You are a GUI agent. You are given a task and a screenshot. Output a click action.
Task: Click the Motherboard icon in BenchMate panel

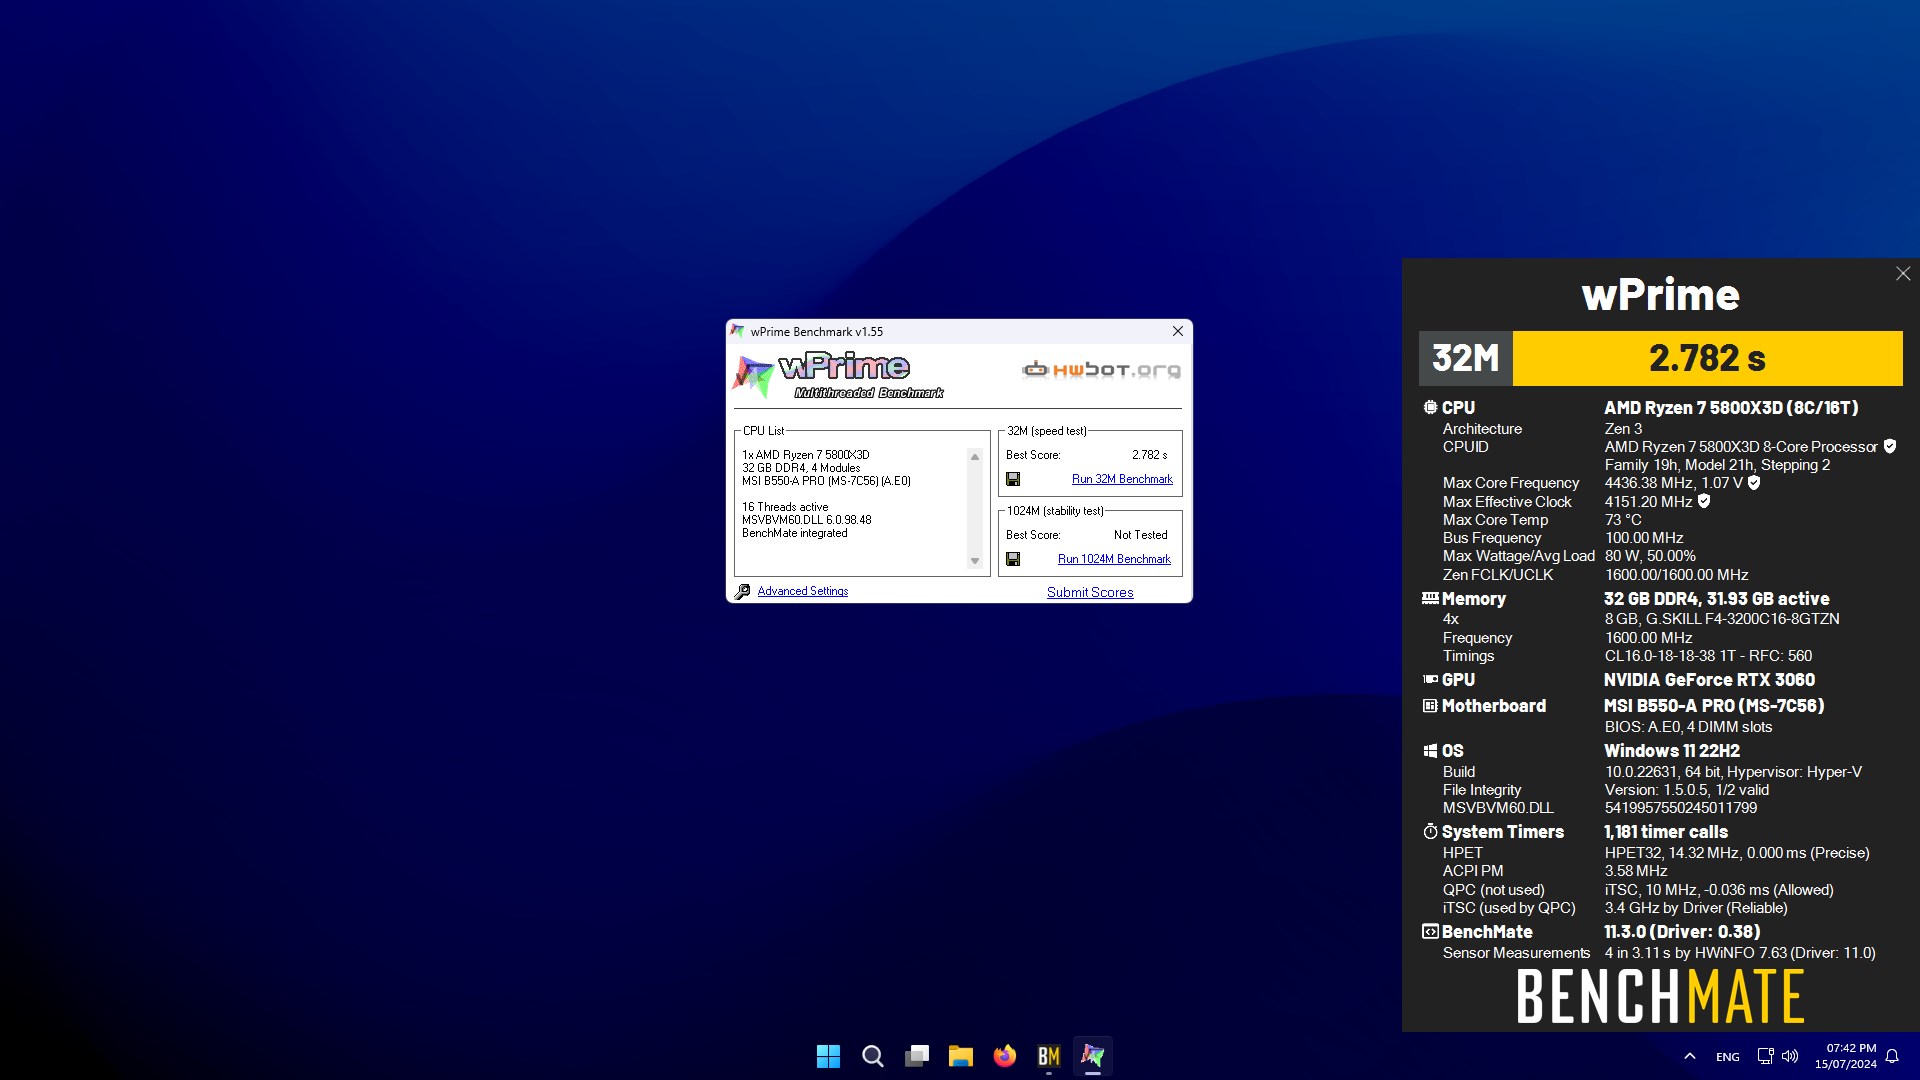[1430, 706]
